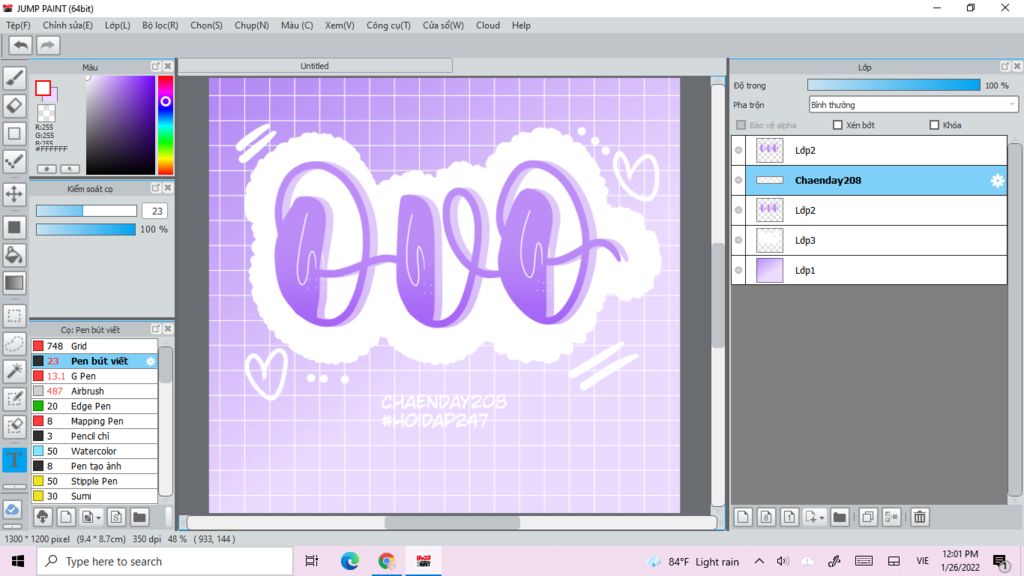Select the Airbrush brush

[95, 391]
